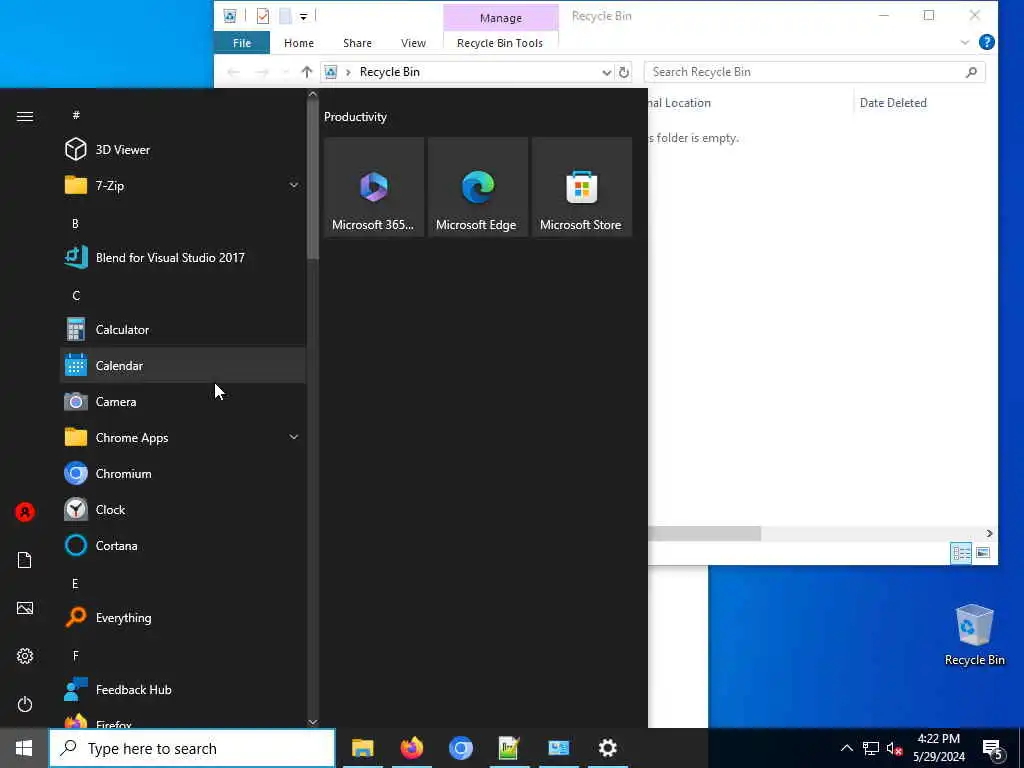Image resolution: width=1024 pixels, height=768 pixels.
Task: Click the Up arrow in Explorer navigation
Action: 306,72
